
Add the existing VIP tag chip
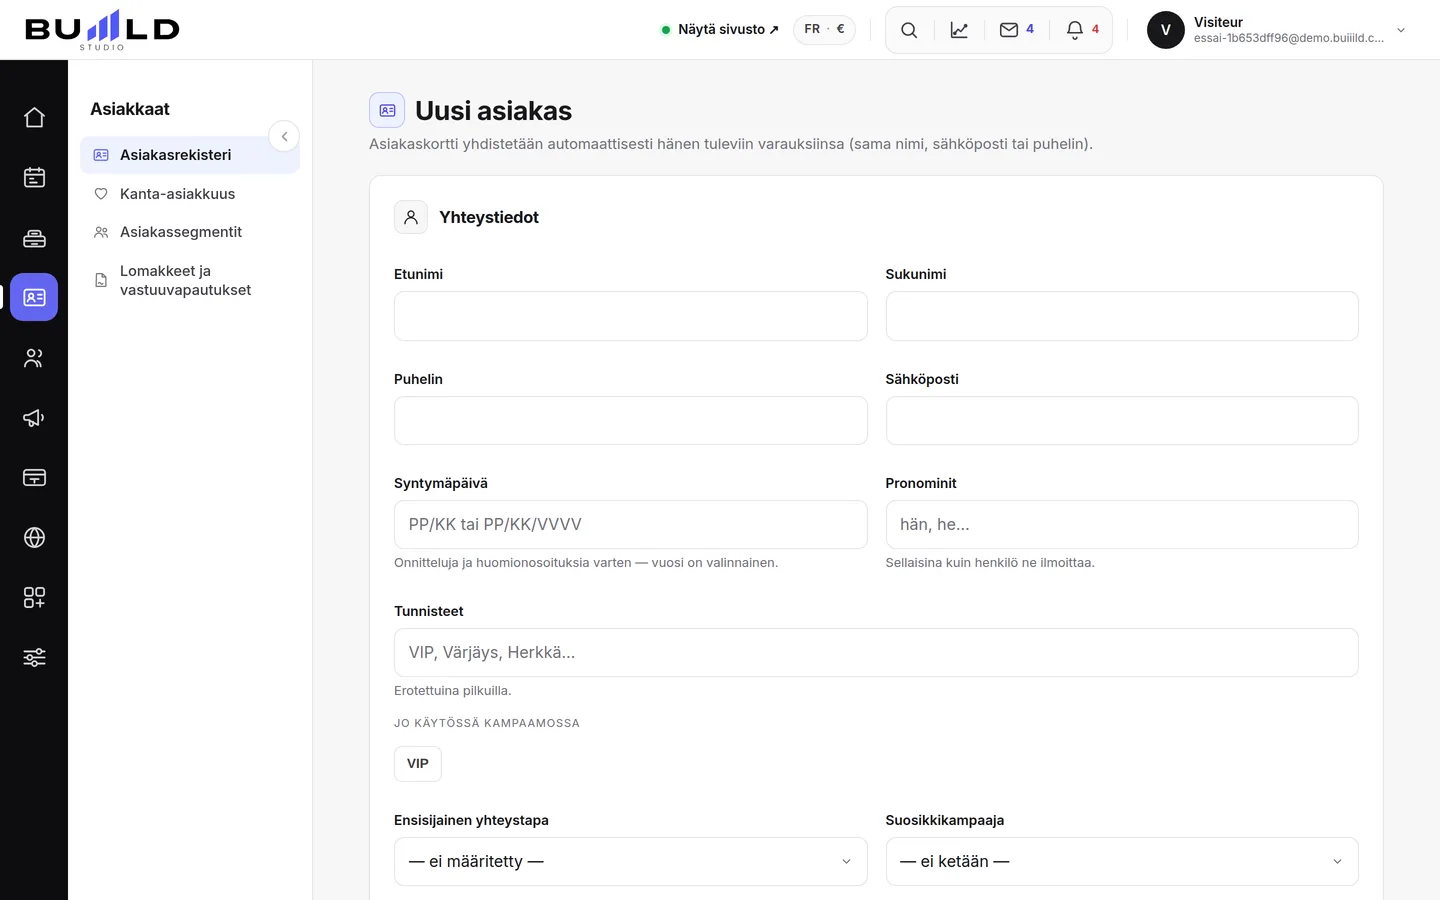(x=418, y=764)
